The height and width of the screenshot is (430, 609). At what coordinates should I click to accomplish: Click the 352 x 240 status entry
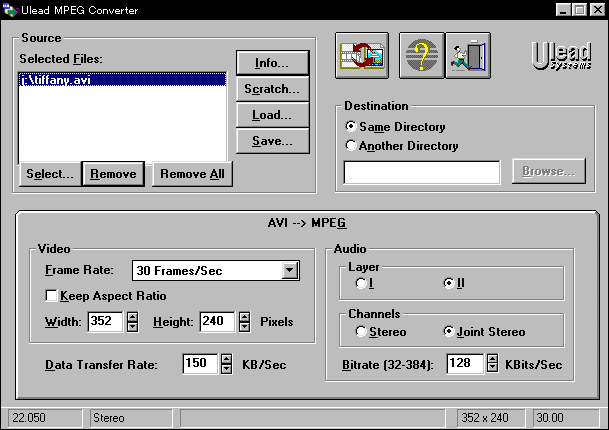(x=491, y=418)
